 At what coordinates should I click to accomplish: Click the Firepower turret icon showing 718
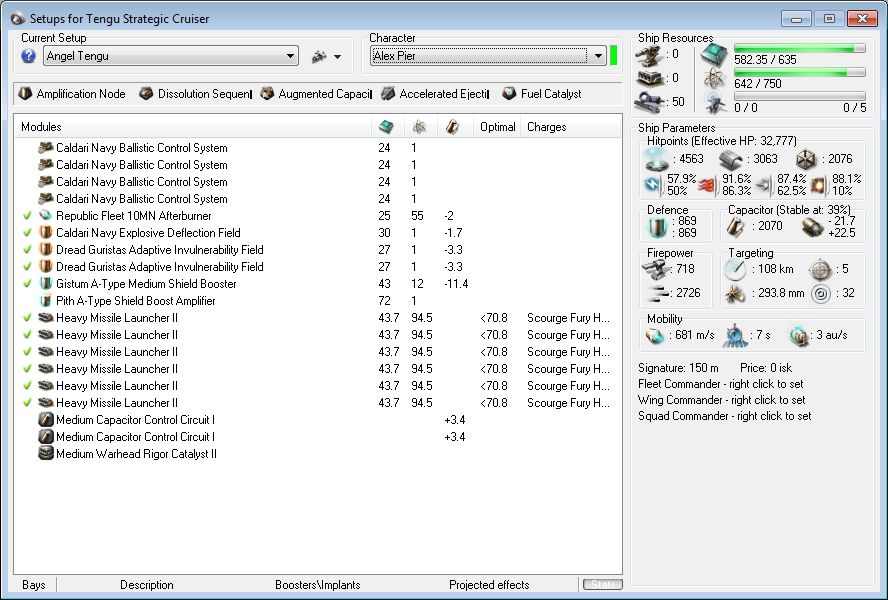655,269
